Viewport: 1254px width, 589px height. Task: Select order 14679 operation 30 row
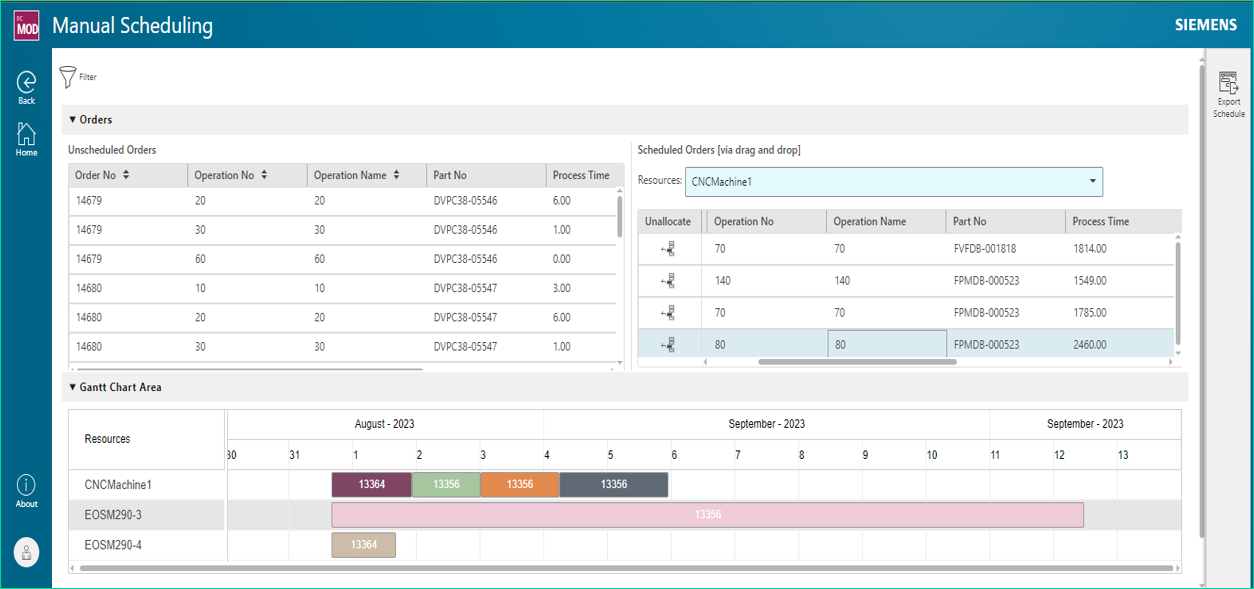(x=342, y=230)
